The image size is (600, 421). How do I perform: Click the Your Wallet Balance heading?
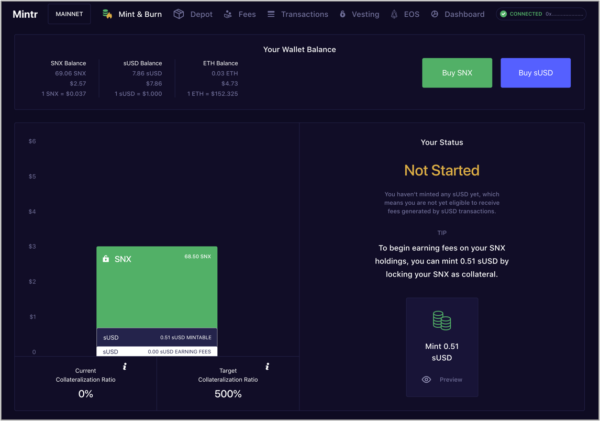pos(299,49)
